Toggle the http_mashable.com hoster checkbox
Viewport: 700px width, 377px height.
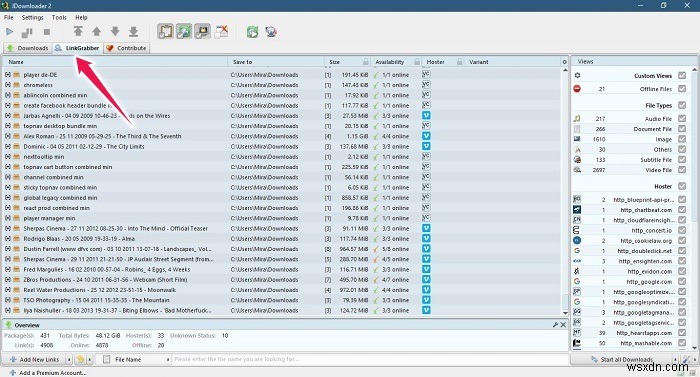(682, 343)
